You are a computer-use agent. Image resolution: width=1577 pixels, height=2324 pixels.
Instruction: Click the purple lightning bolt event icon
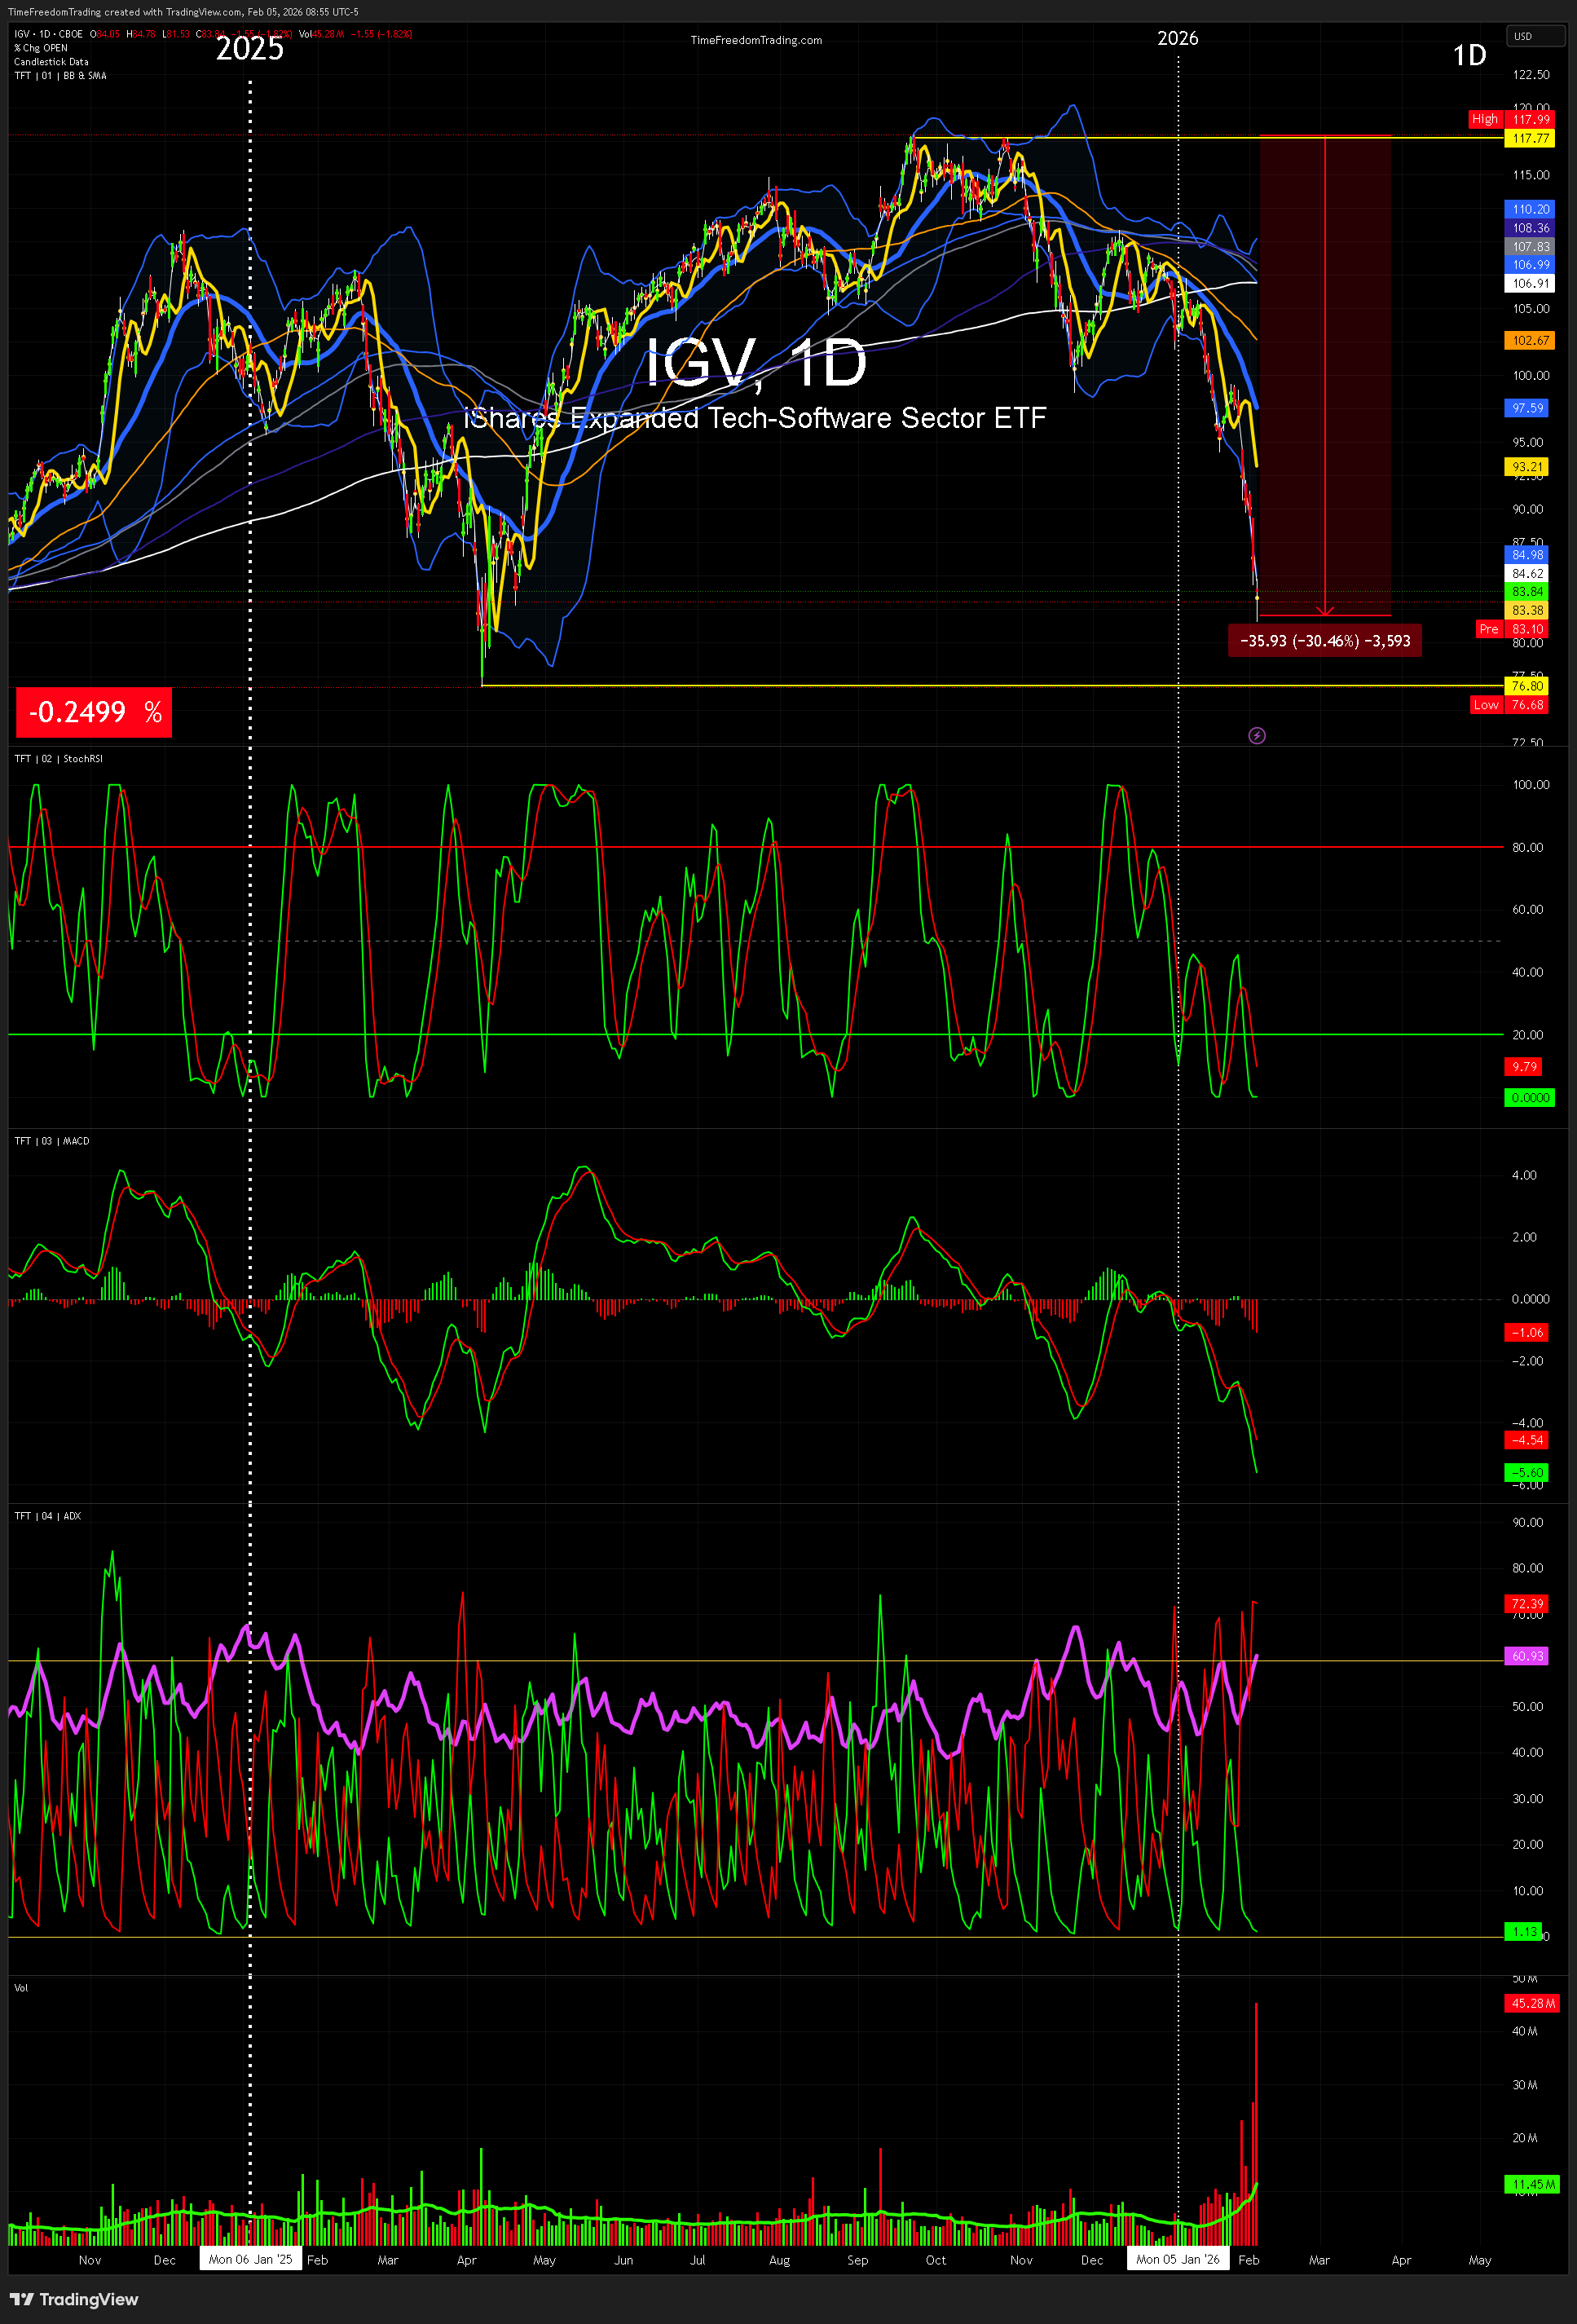pos(1257,735)
